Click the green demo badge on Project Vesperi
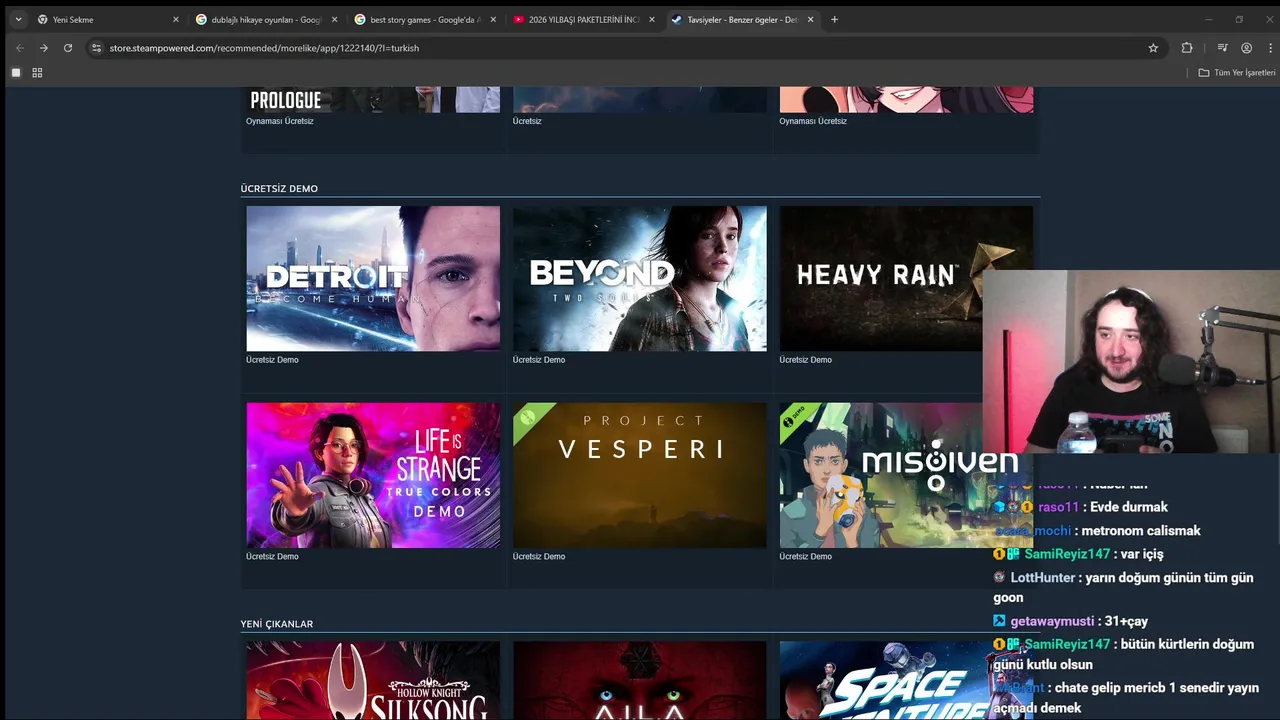Screen dimensions: 1280x720 point(528,417)
